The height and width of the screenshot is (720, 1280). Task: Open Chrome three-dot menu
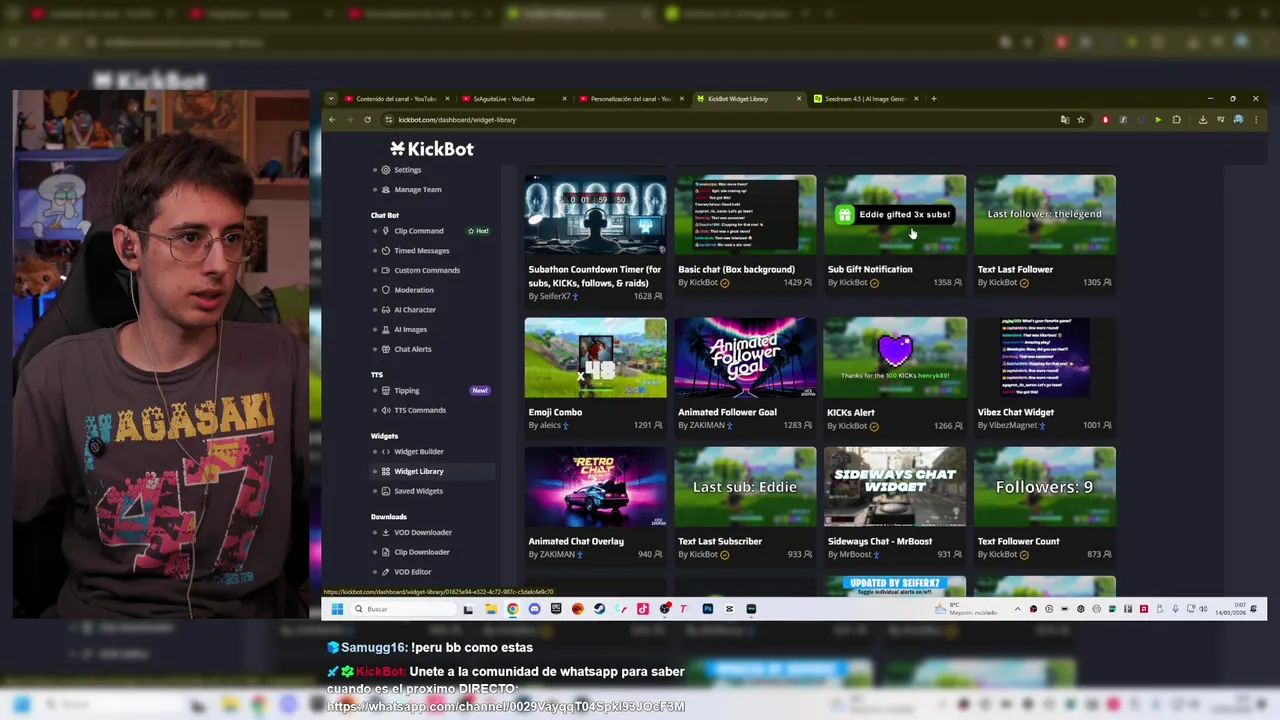[x=1256, y=120]
